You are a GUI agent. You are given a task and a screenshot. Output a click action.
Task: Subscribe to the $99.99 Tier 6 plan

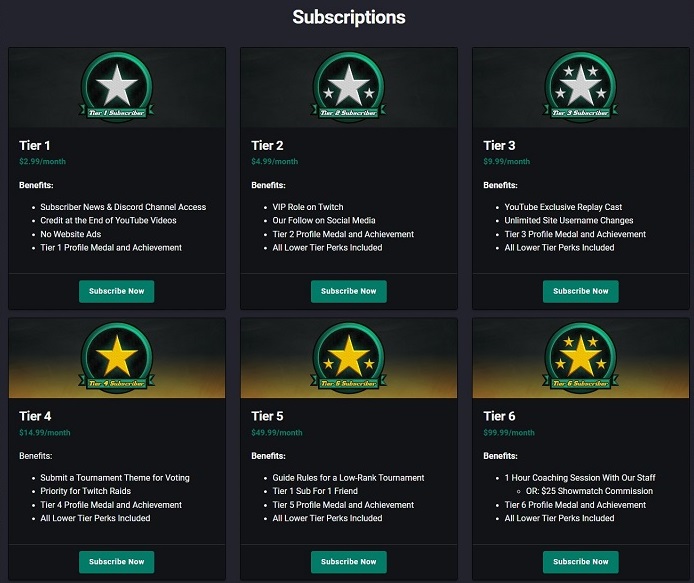580,561
